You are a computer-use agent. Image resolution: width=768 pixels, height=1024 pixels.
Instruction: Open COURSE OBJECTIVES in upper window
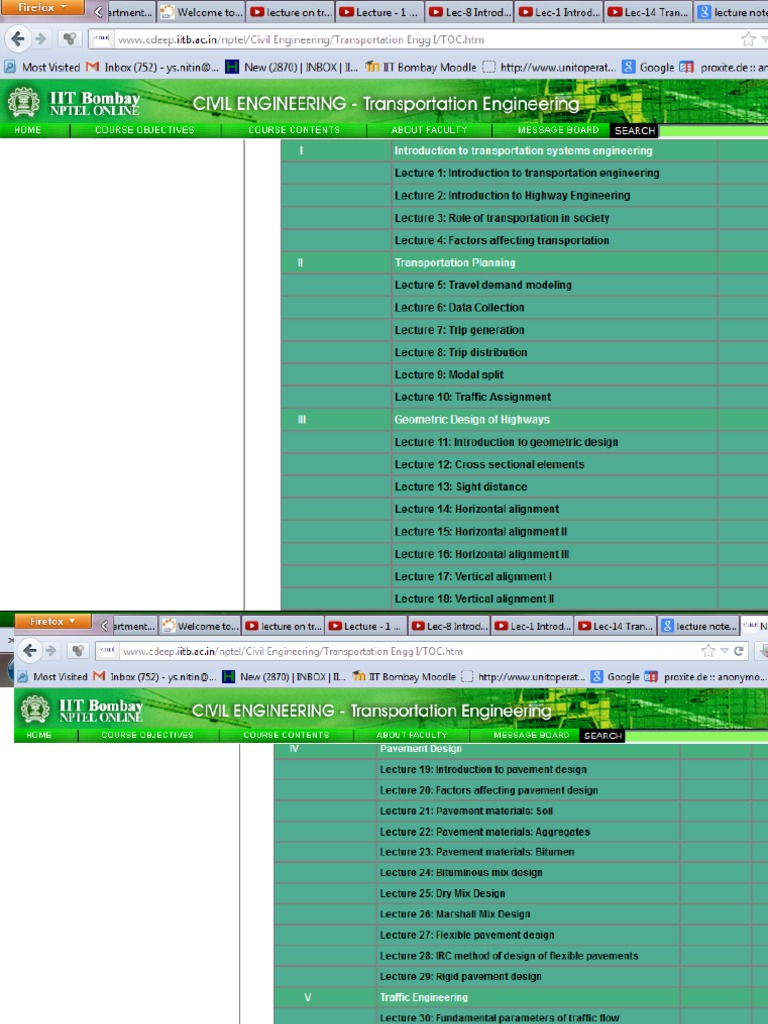(144, 130)
